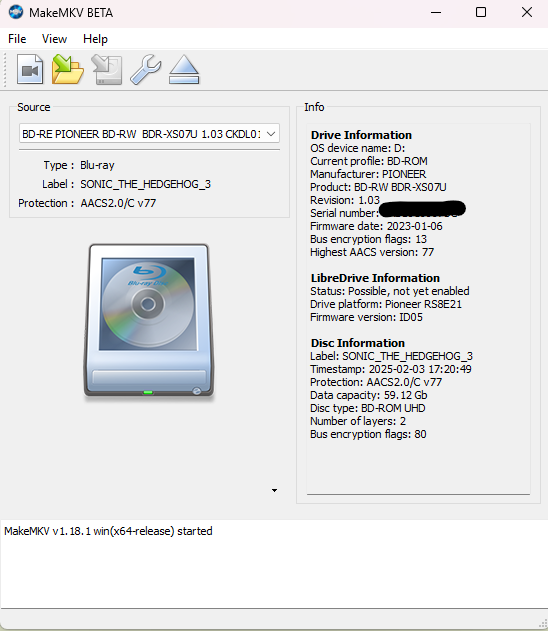Minimize the MakeMKV BETA window

click(x=436, y=12)
